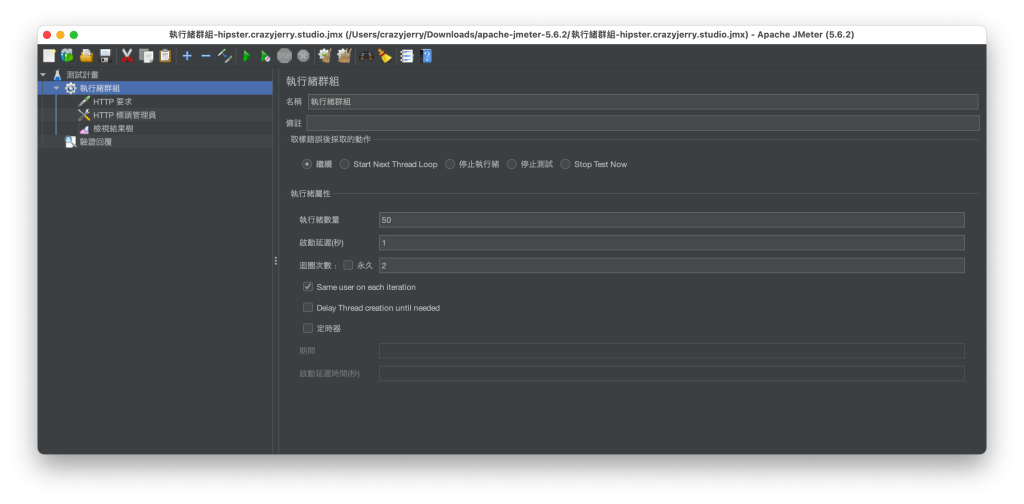This screenshot has width=1024, height=504.
Task: Select the Stop Test Now radio option
Action: tap(566, 165)
